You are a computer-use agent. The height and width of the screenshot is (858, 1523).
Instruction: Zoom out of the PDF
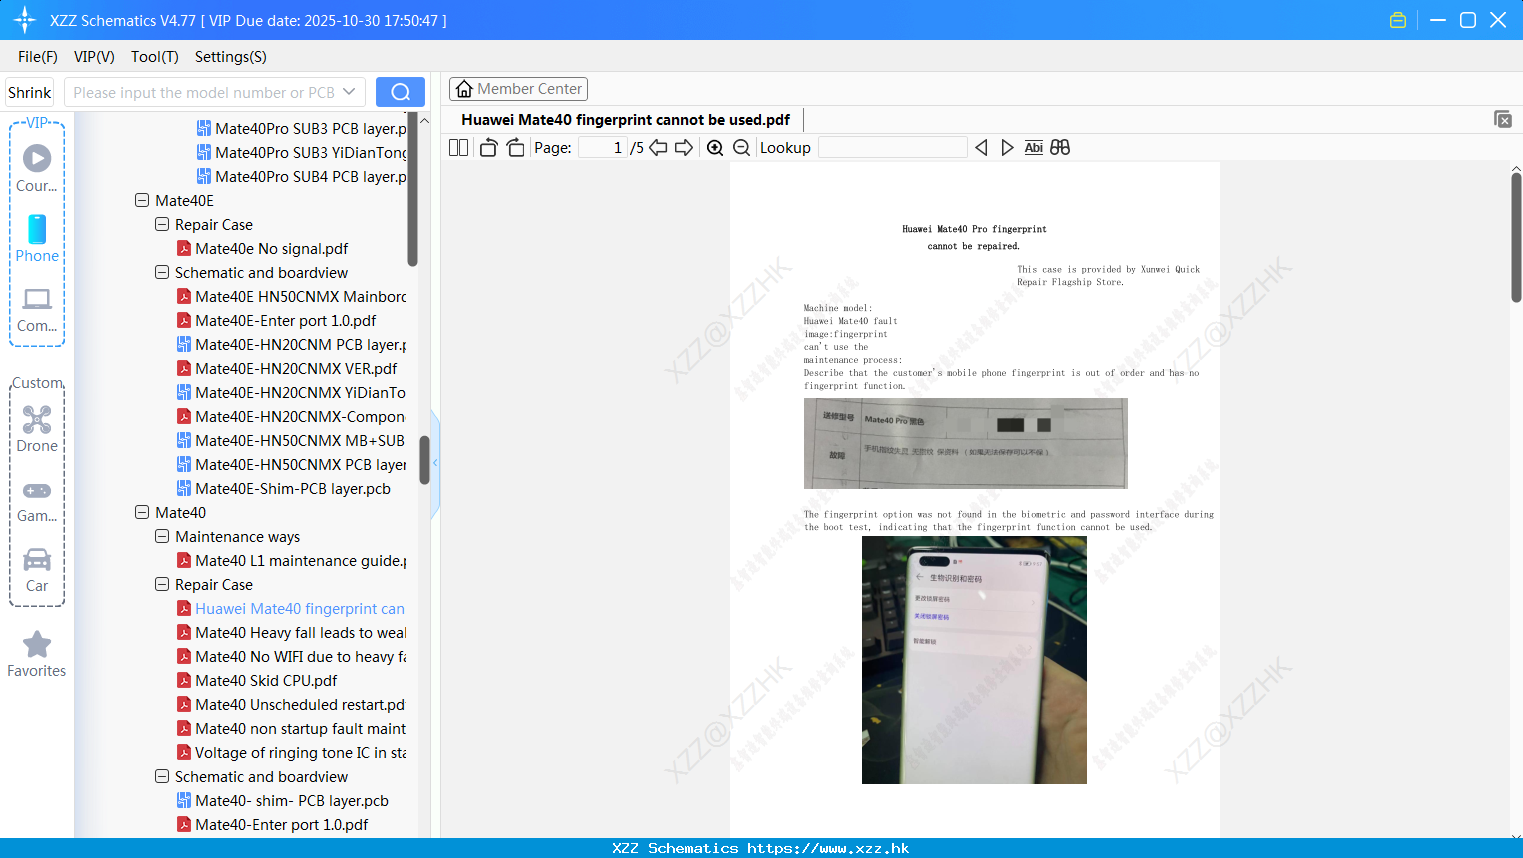[741, 147]
